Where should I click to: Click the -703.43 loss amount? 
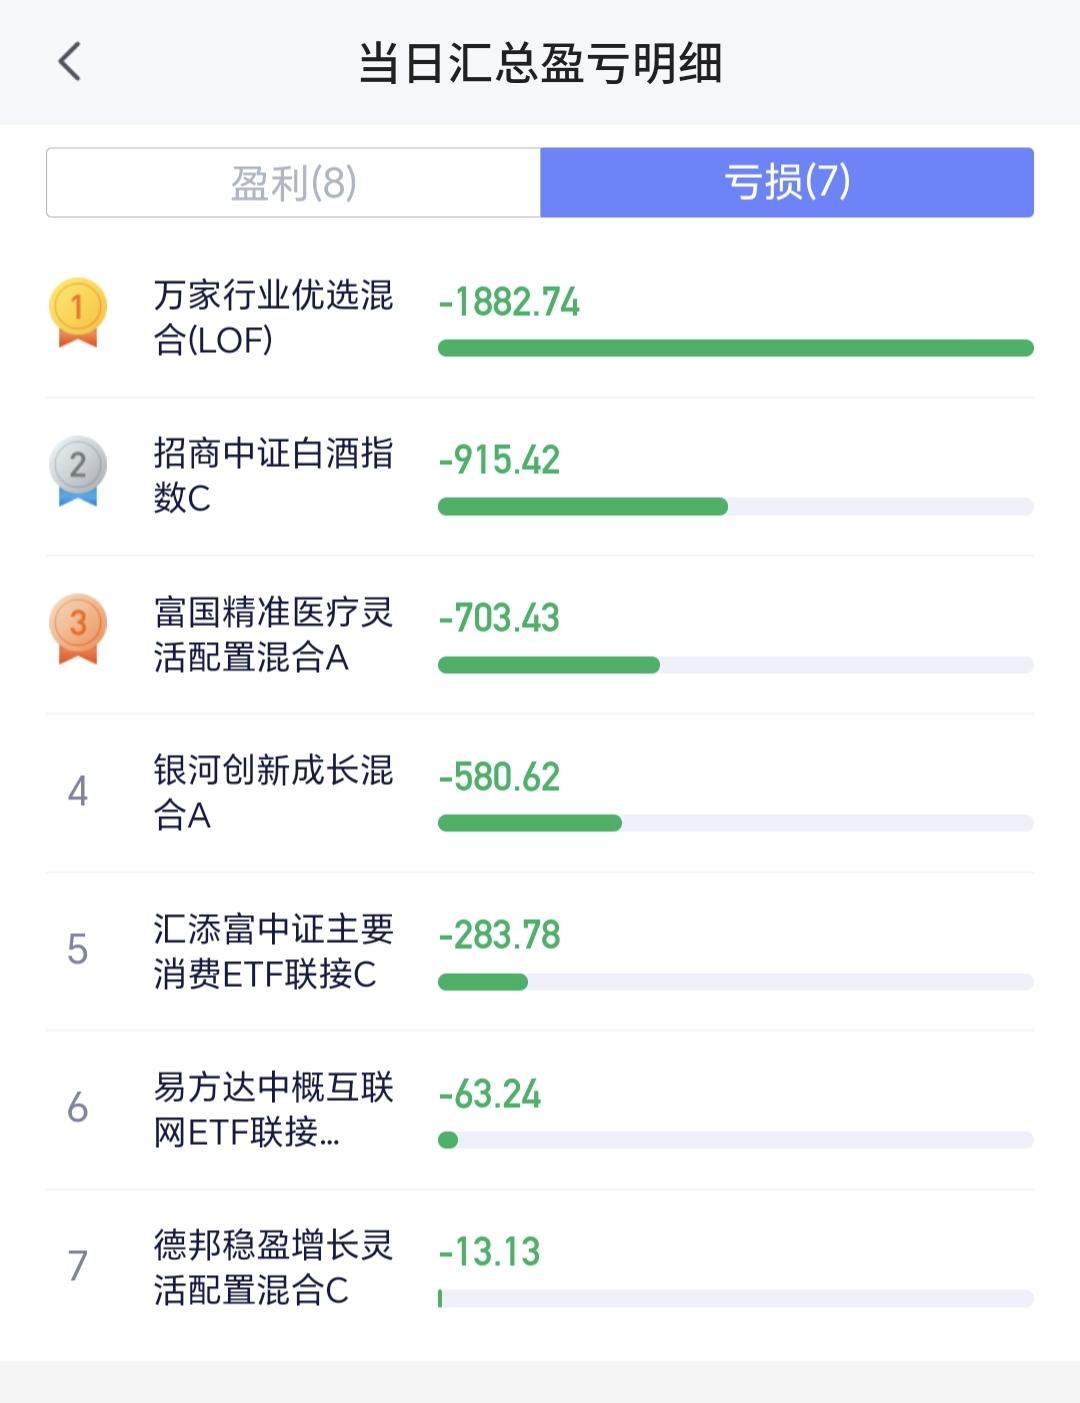click(499, 618)
